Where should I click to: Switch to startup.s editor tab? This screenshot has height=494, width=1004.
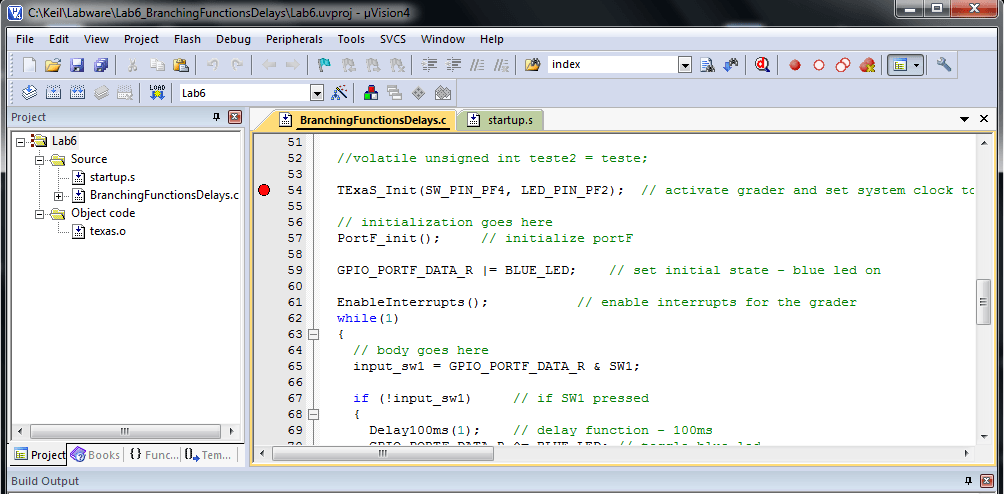(x=502, y=120)
